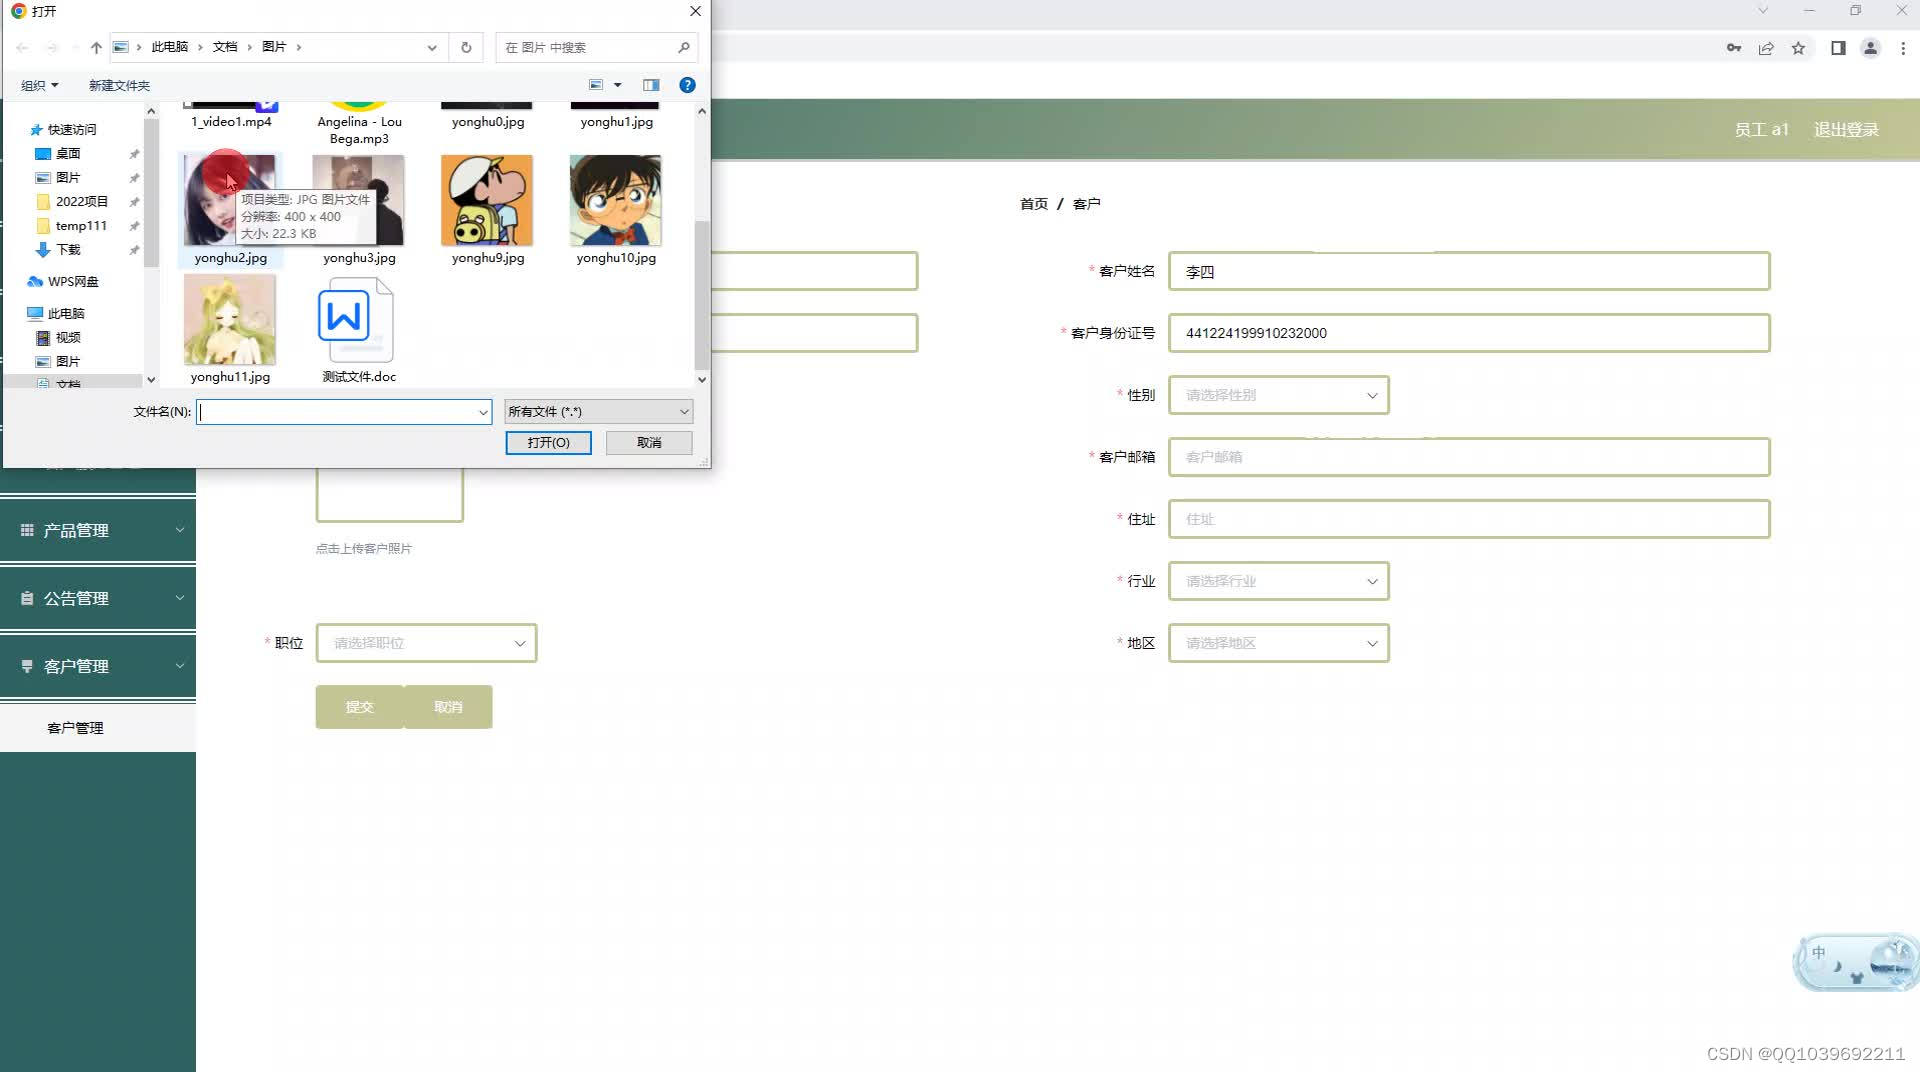Select yonghu0.jpg file name
1920x1072 pixels.
pyautogui.click(x=488, y=122)
